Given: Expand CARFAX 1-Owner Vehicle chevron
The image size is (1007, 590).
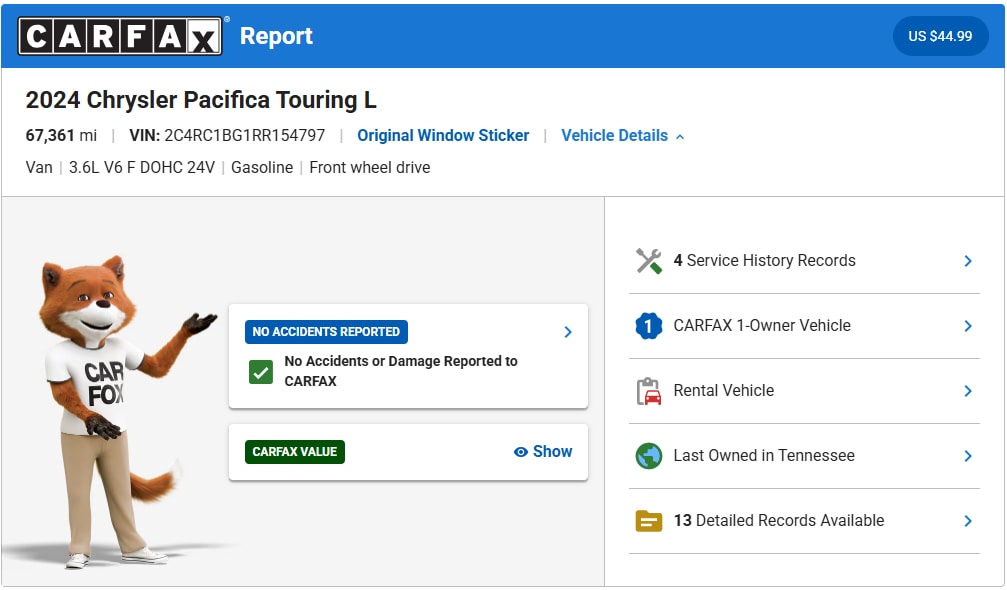Looking at the screenshot, I should (968, 326).
